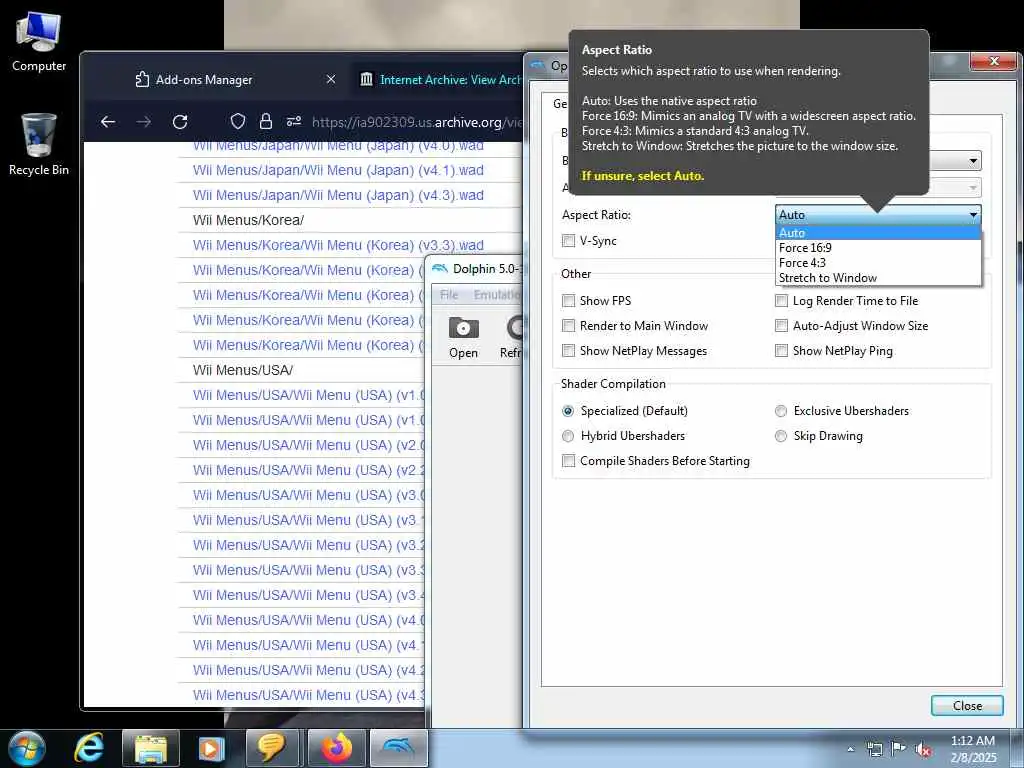This screenshot has height=768, width=1024.
Task: Enable Log Render Time to File
Action: pos(781,300)
